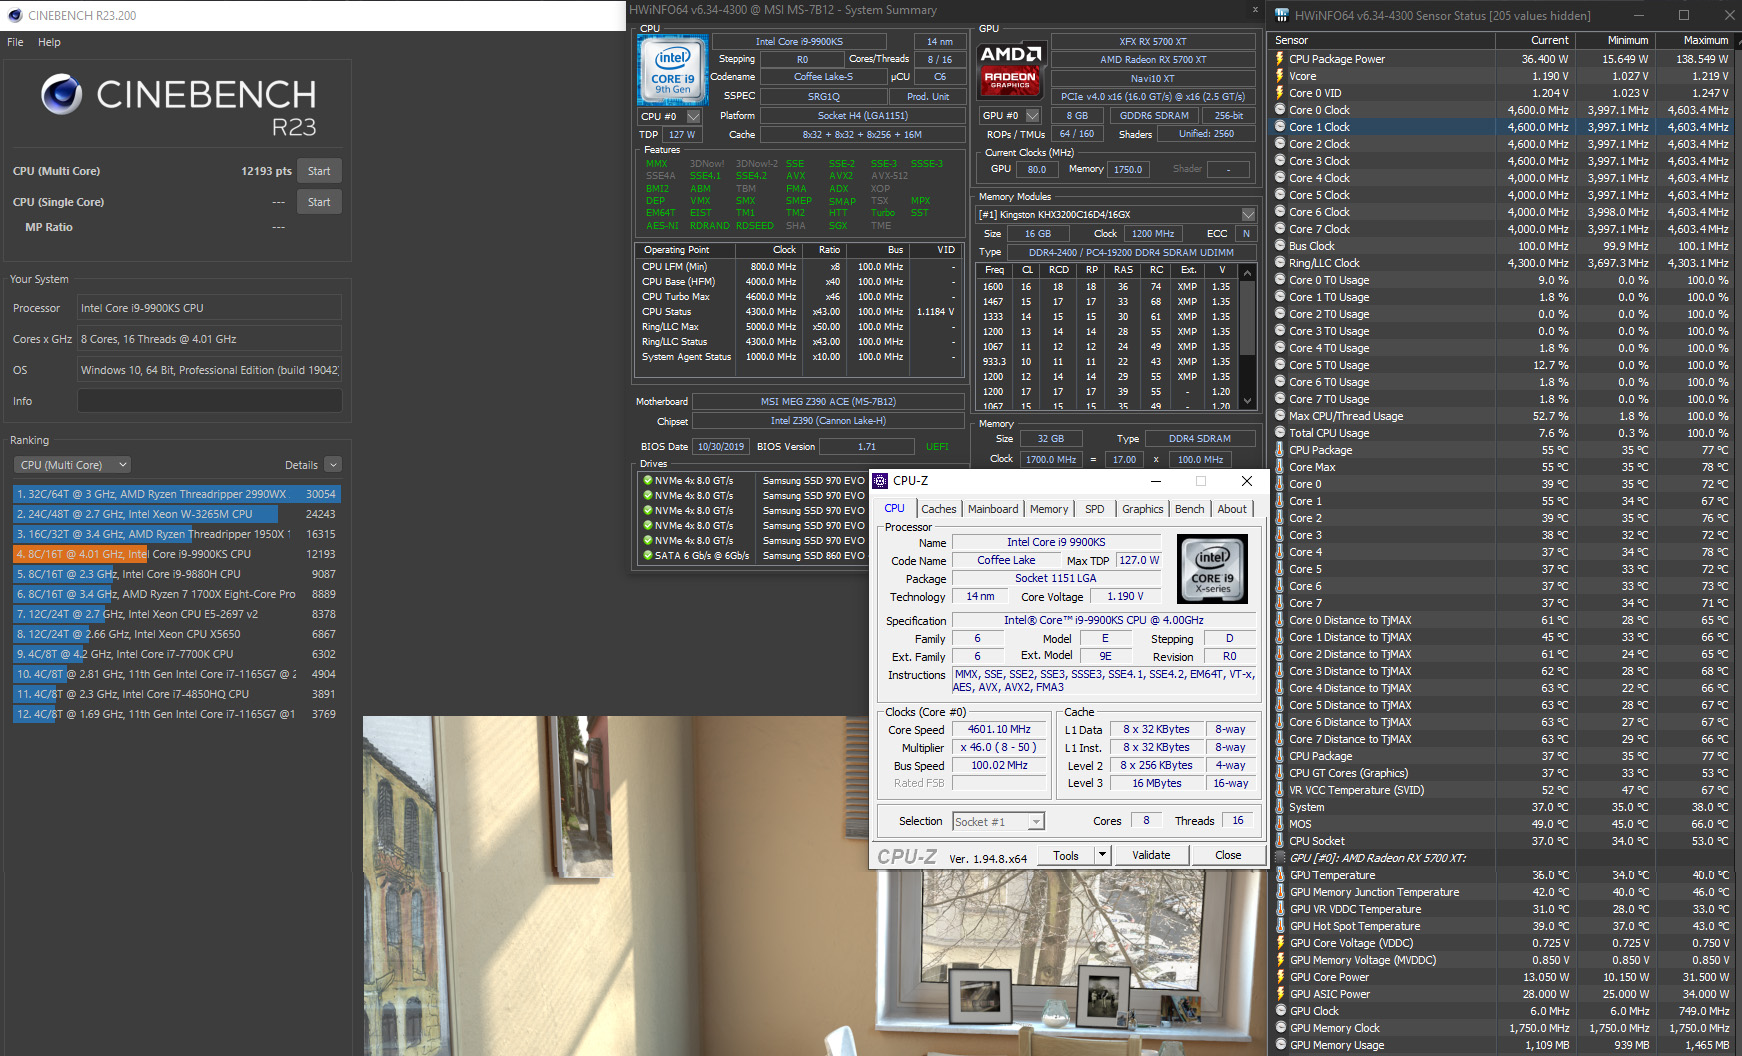Open the Bench tab in CPU-Z
Image resolution: width=1742 pixels, height=1056 pixels.
(1190, 509)
